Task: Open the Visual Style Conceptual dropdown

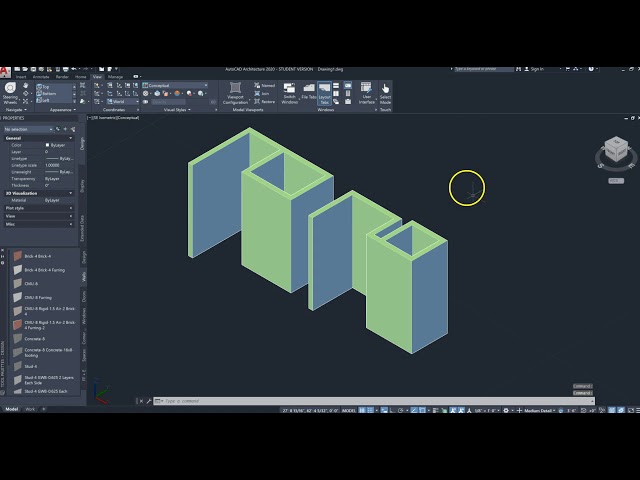Action: click(x=175, y=85)
